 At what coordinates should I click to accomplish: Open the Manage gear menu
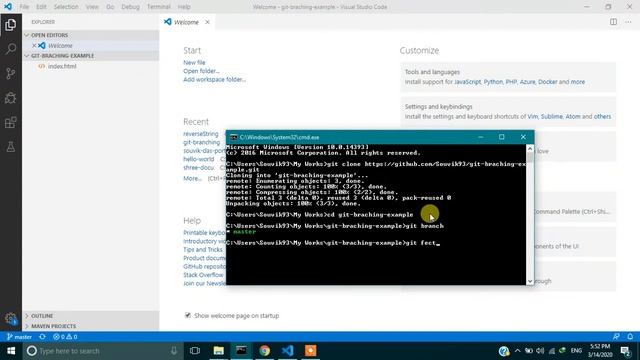[11, 318]
